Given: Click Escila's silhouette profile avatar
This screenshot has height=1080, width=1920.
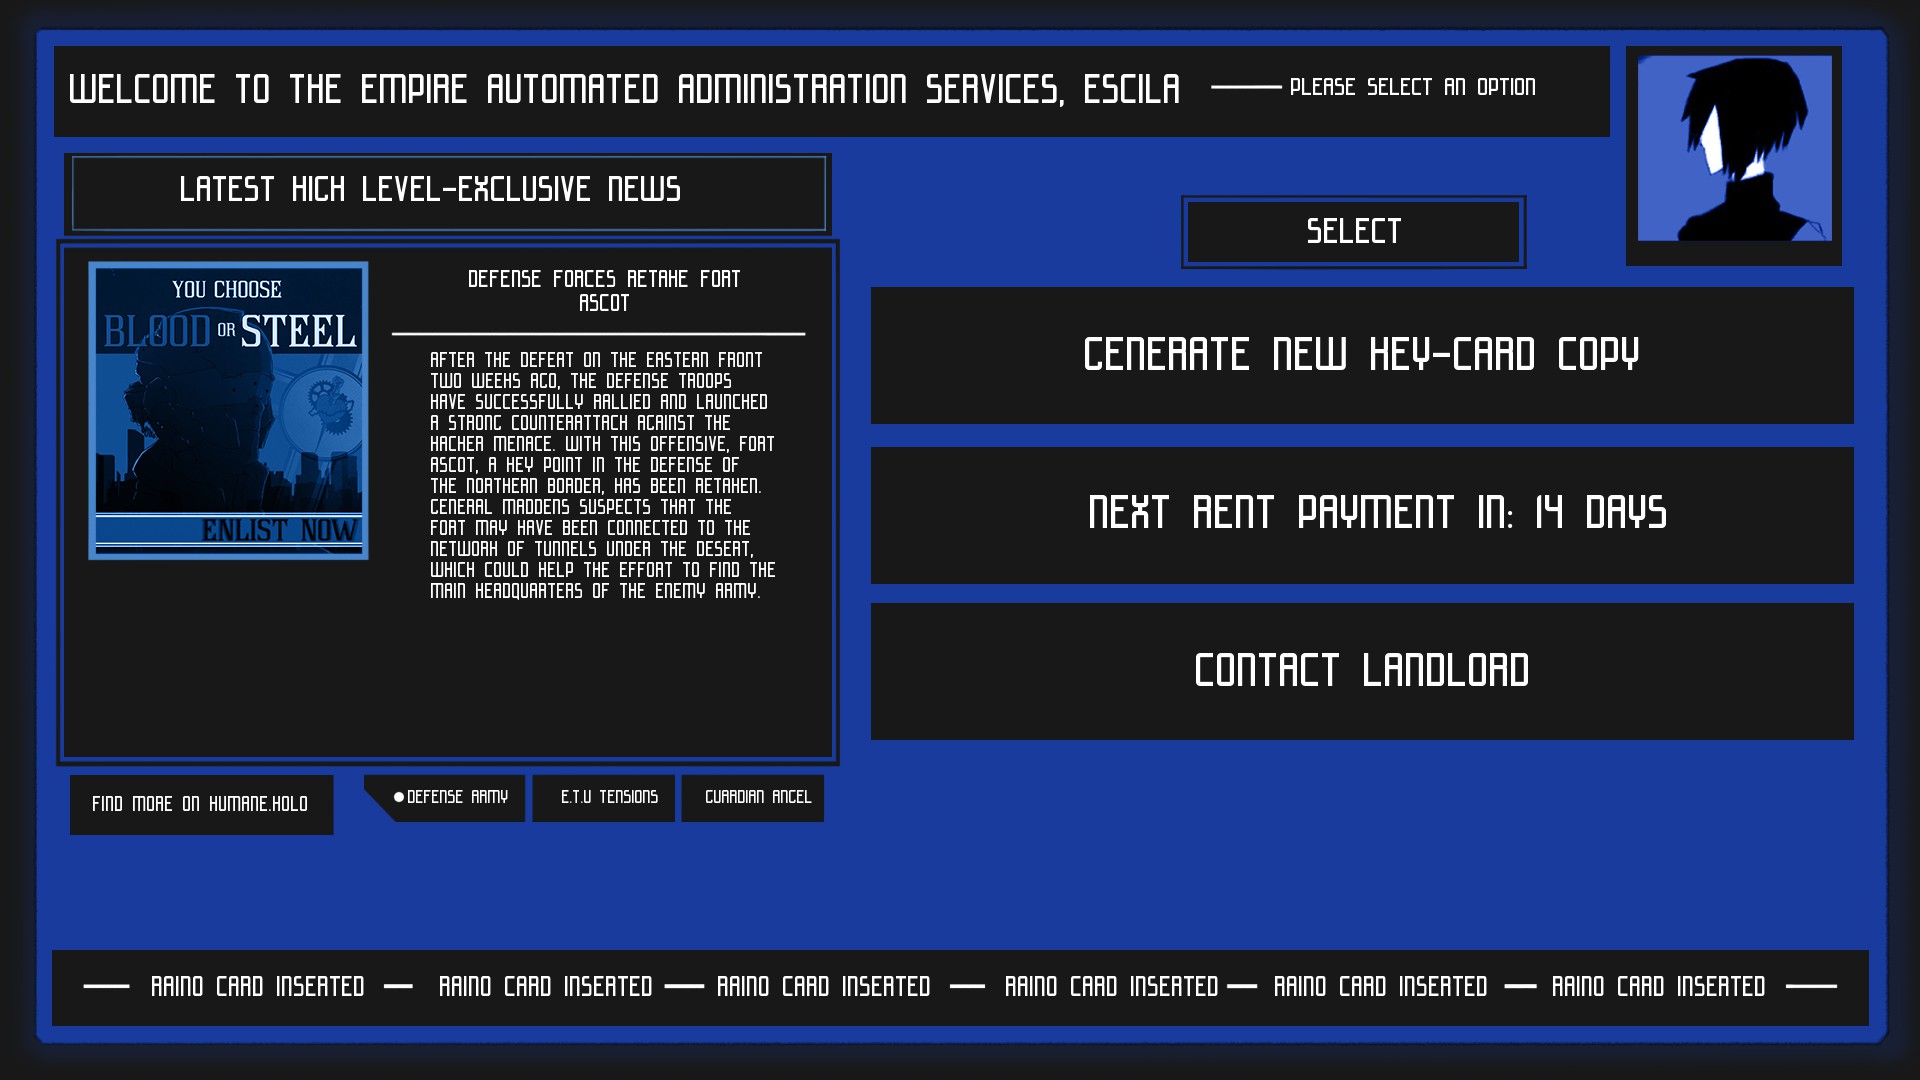Looking at the screenshot, I should click(1734, 149).
